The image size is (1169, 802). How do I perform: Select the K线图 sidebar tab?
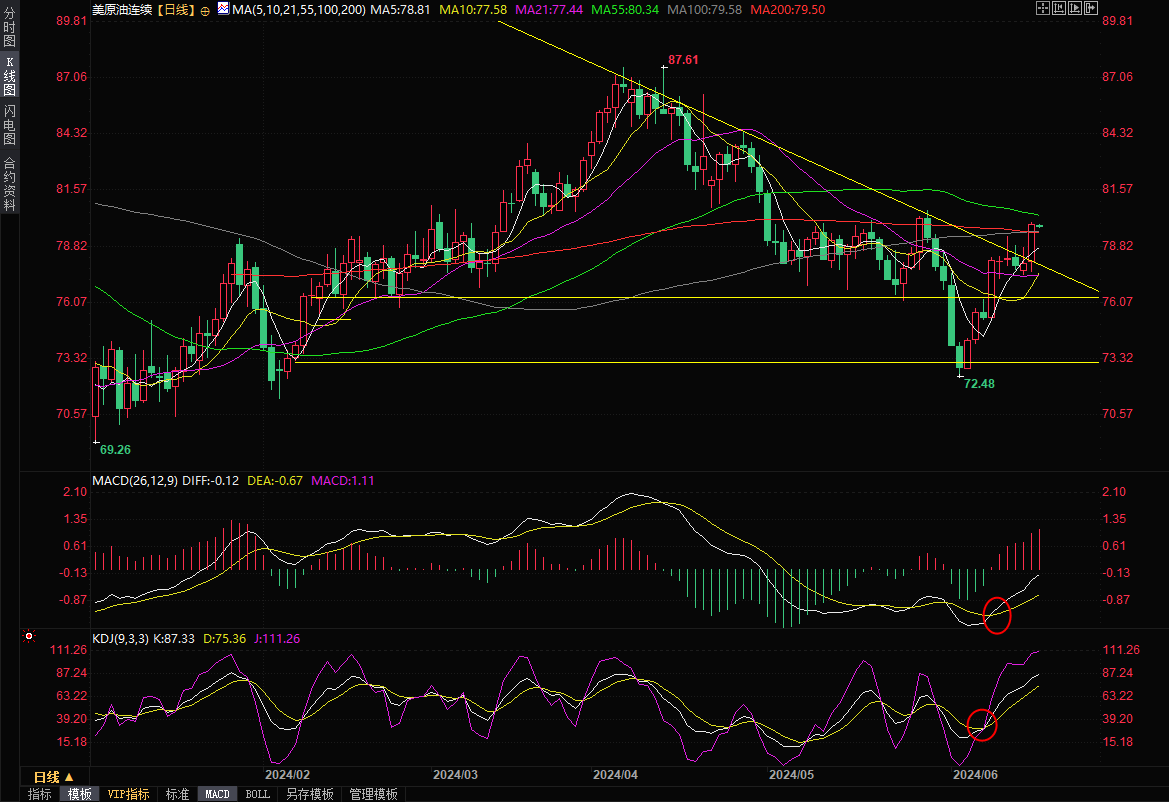pyautogui.click(x=10, y=76)
